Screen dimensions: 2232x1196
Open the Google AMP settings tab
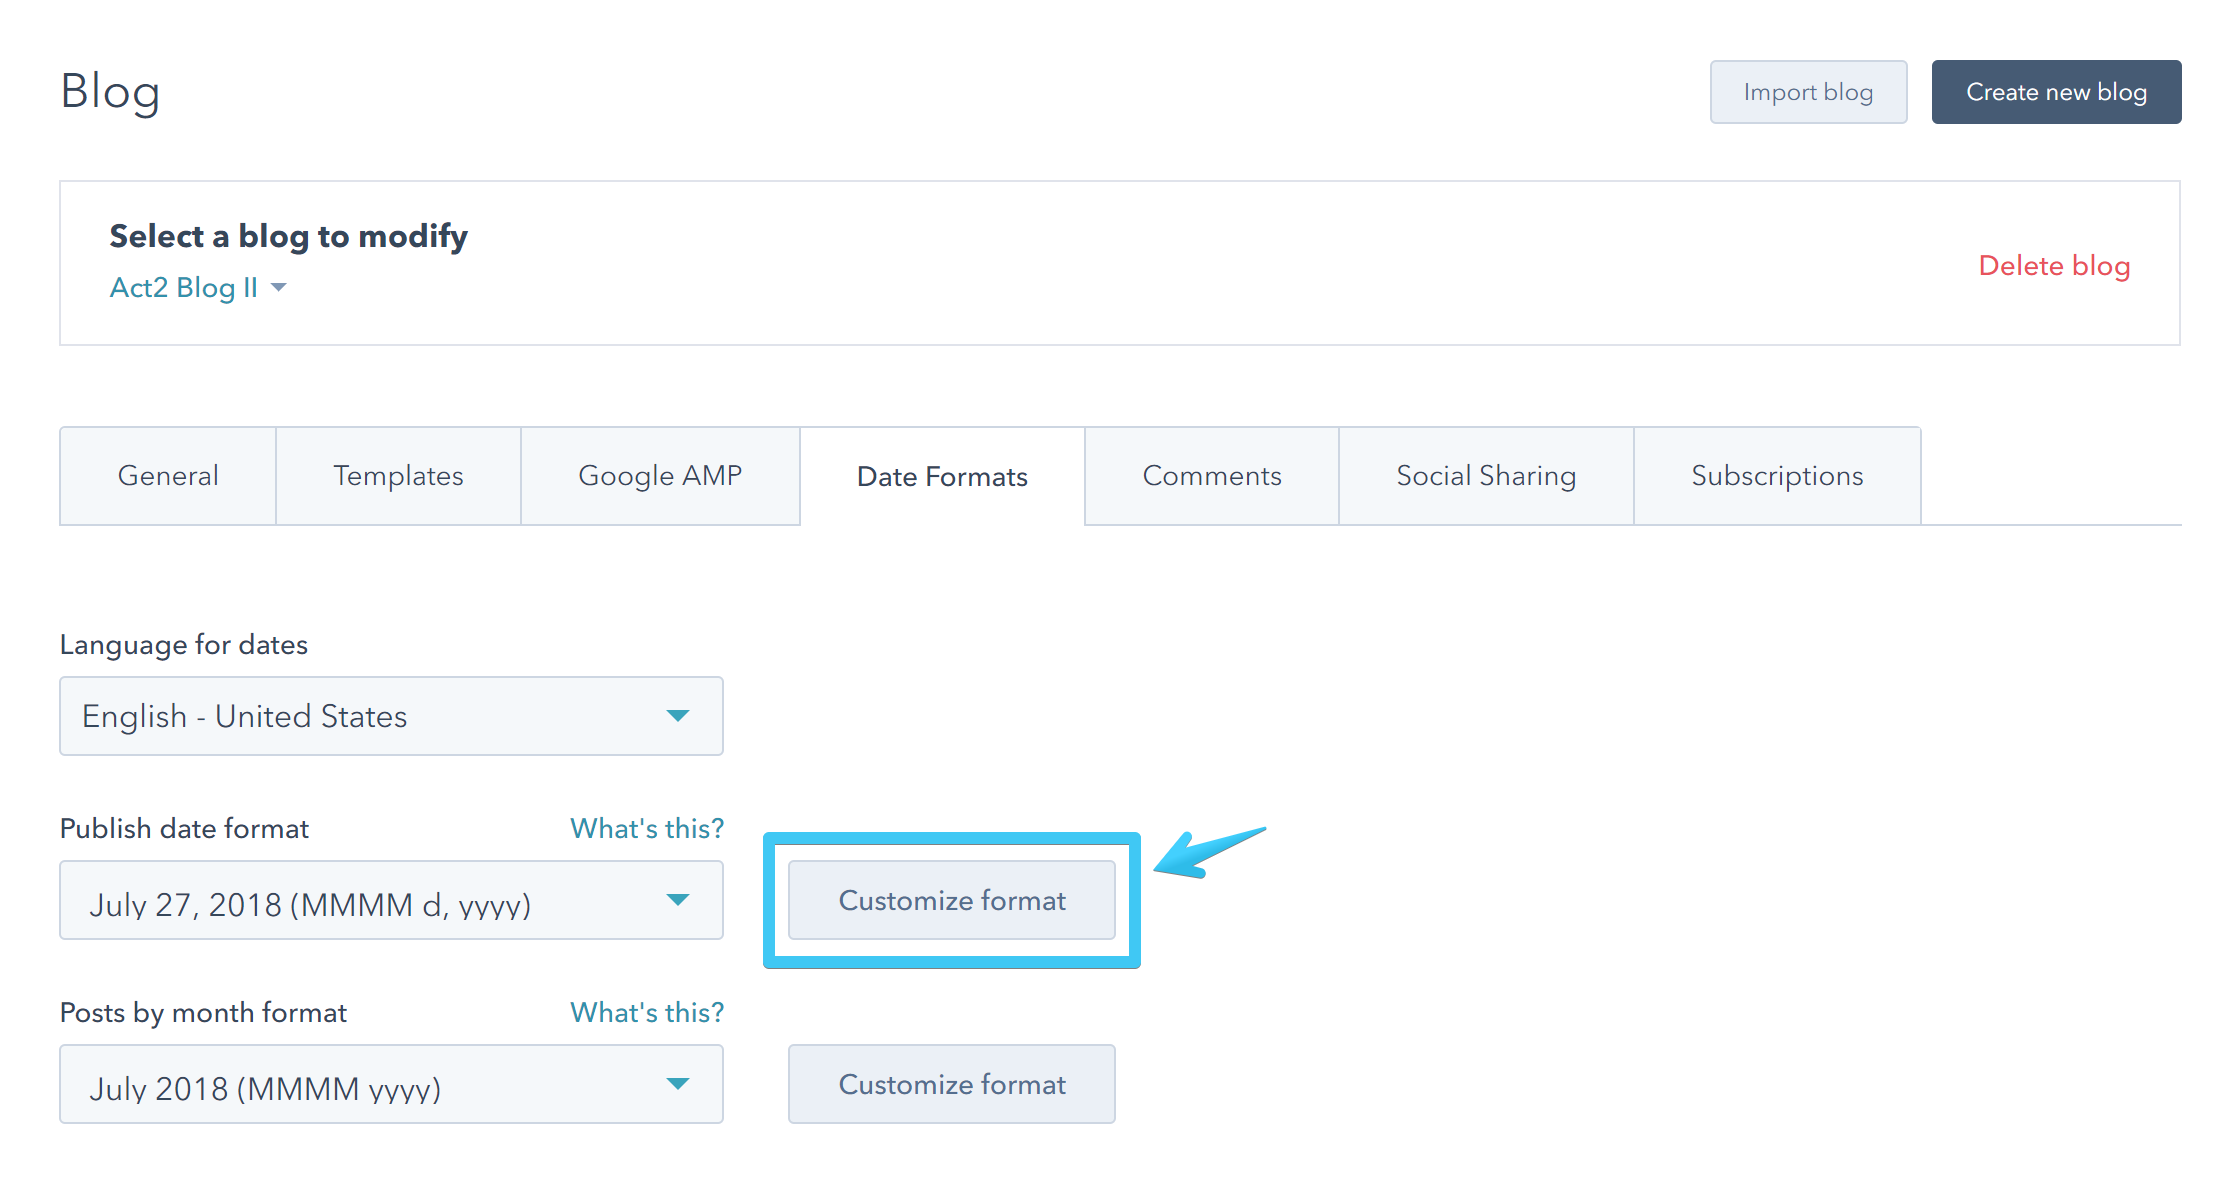(659, 476)
